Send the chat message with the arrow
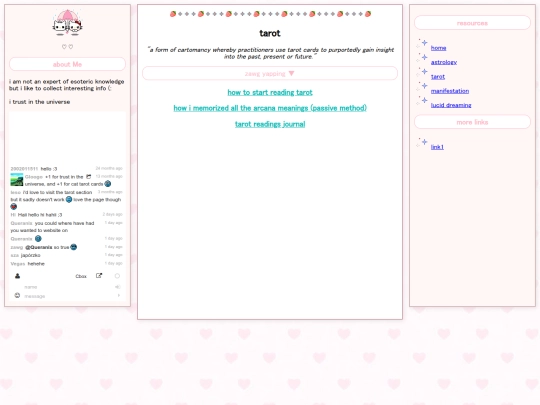Image resolution: width=540 pixels, height=405 pixels. 119,295
